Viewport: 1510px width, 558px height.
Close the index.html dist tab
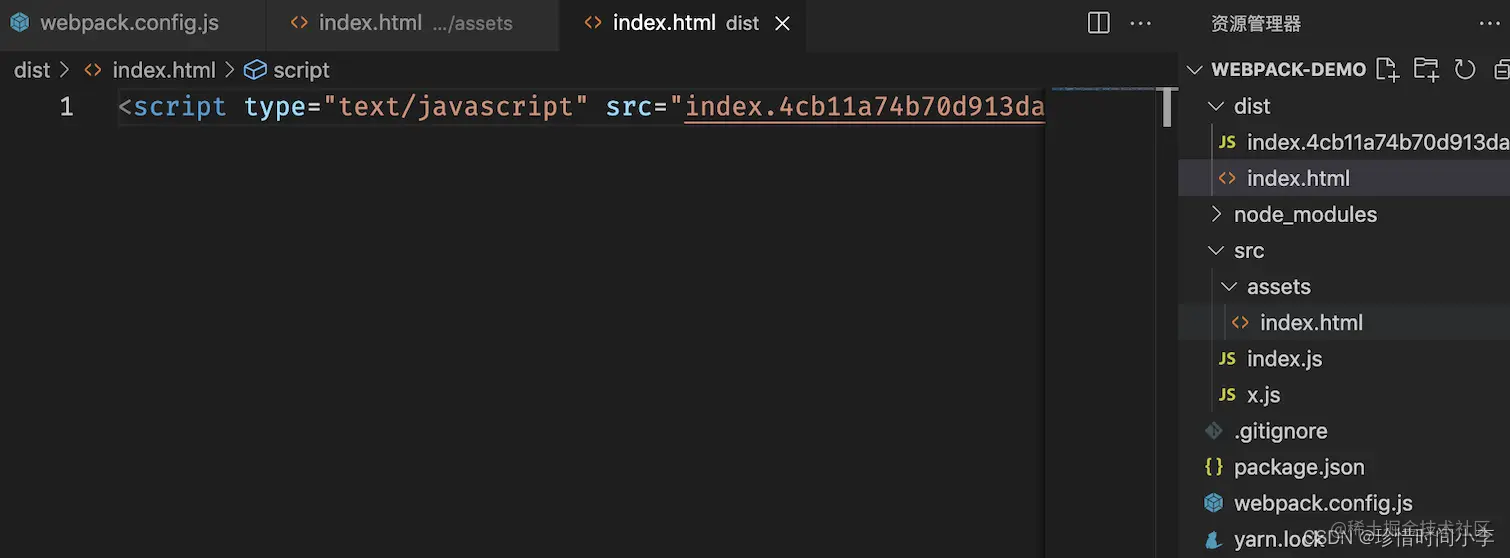click(x=783, y=23)
